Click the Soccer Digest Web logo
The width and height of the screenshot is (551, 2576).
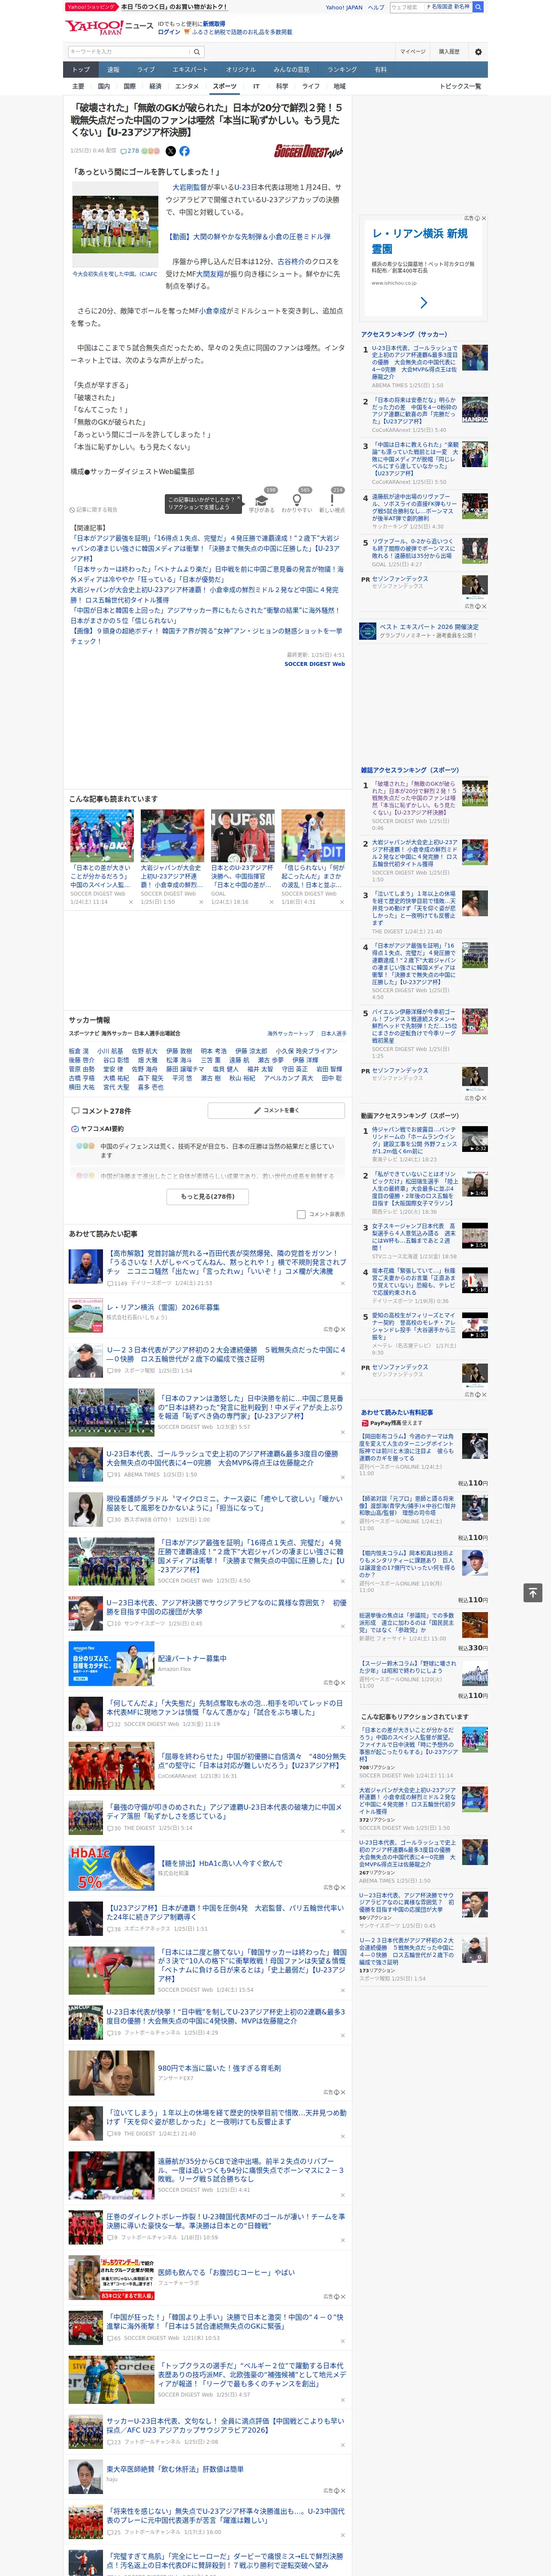pyautogui.click(x=309, y=151)
